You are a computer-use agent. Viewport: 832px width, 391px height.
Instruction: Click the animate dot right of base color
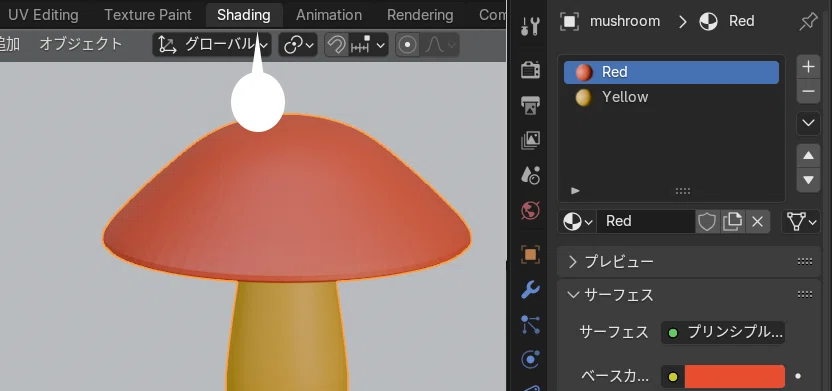pyautogui.click(x=798, y=377)
